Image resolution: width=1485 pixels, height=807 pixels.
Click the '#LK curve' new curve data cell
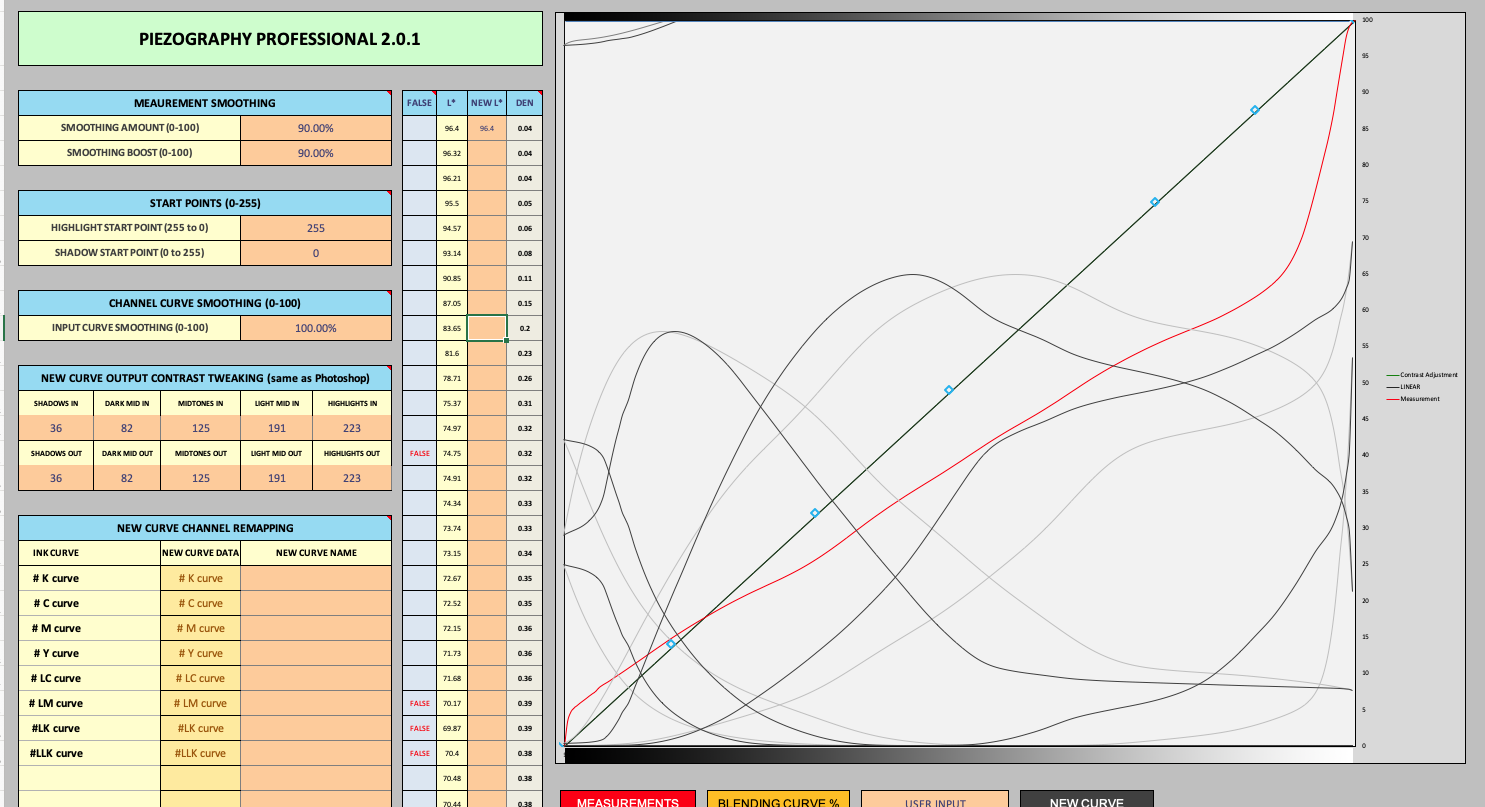coord(200,728)
